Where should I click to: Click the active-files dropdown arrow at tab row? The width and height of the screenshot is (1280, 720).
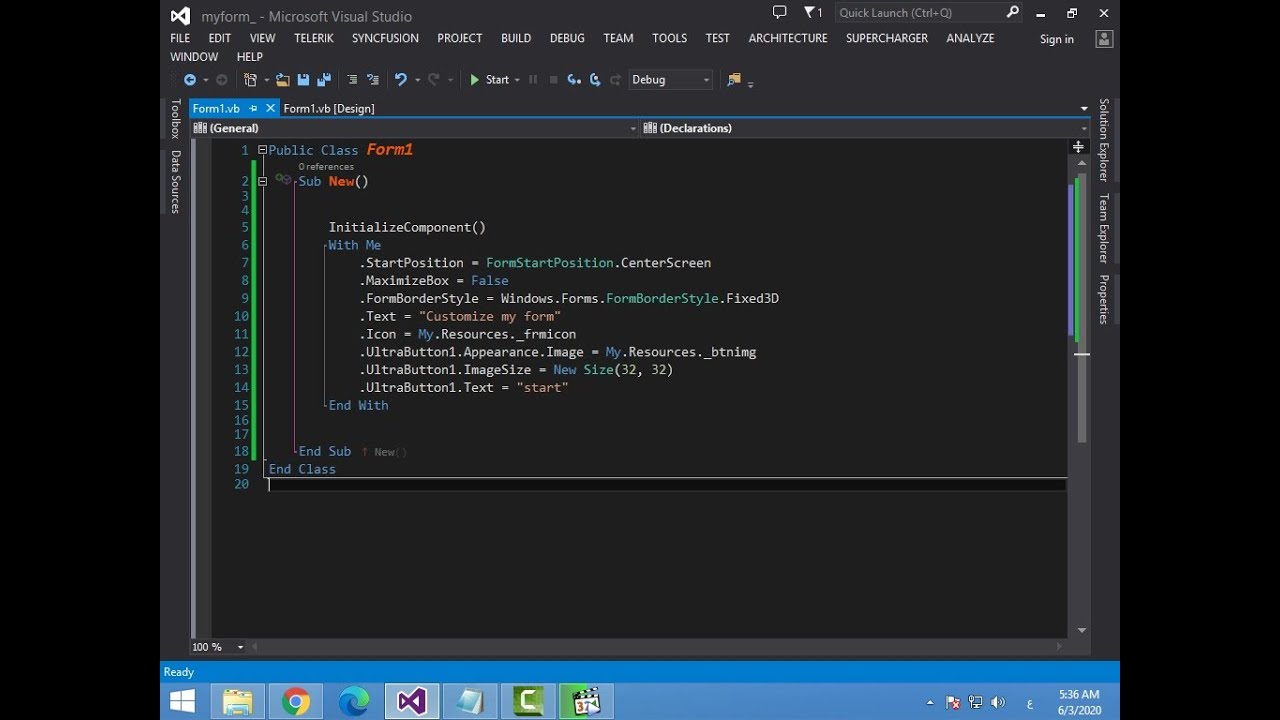(x=1084, y=108)
